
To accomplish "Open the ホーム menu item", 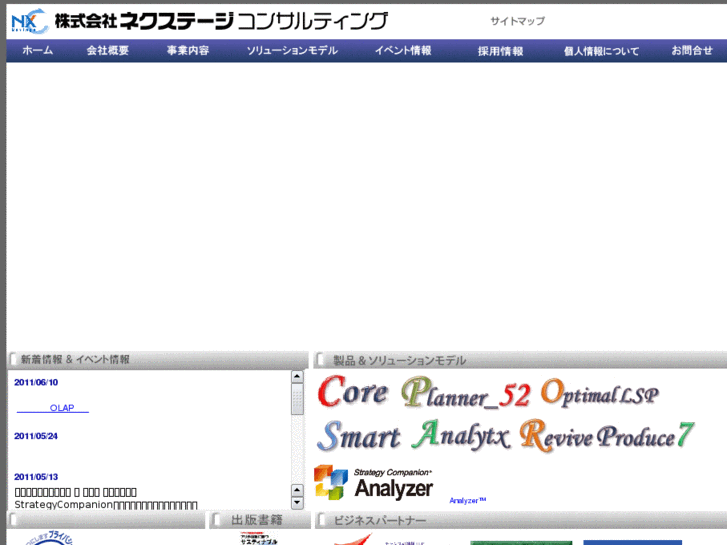I will click(x=38, y=51).
